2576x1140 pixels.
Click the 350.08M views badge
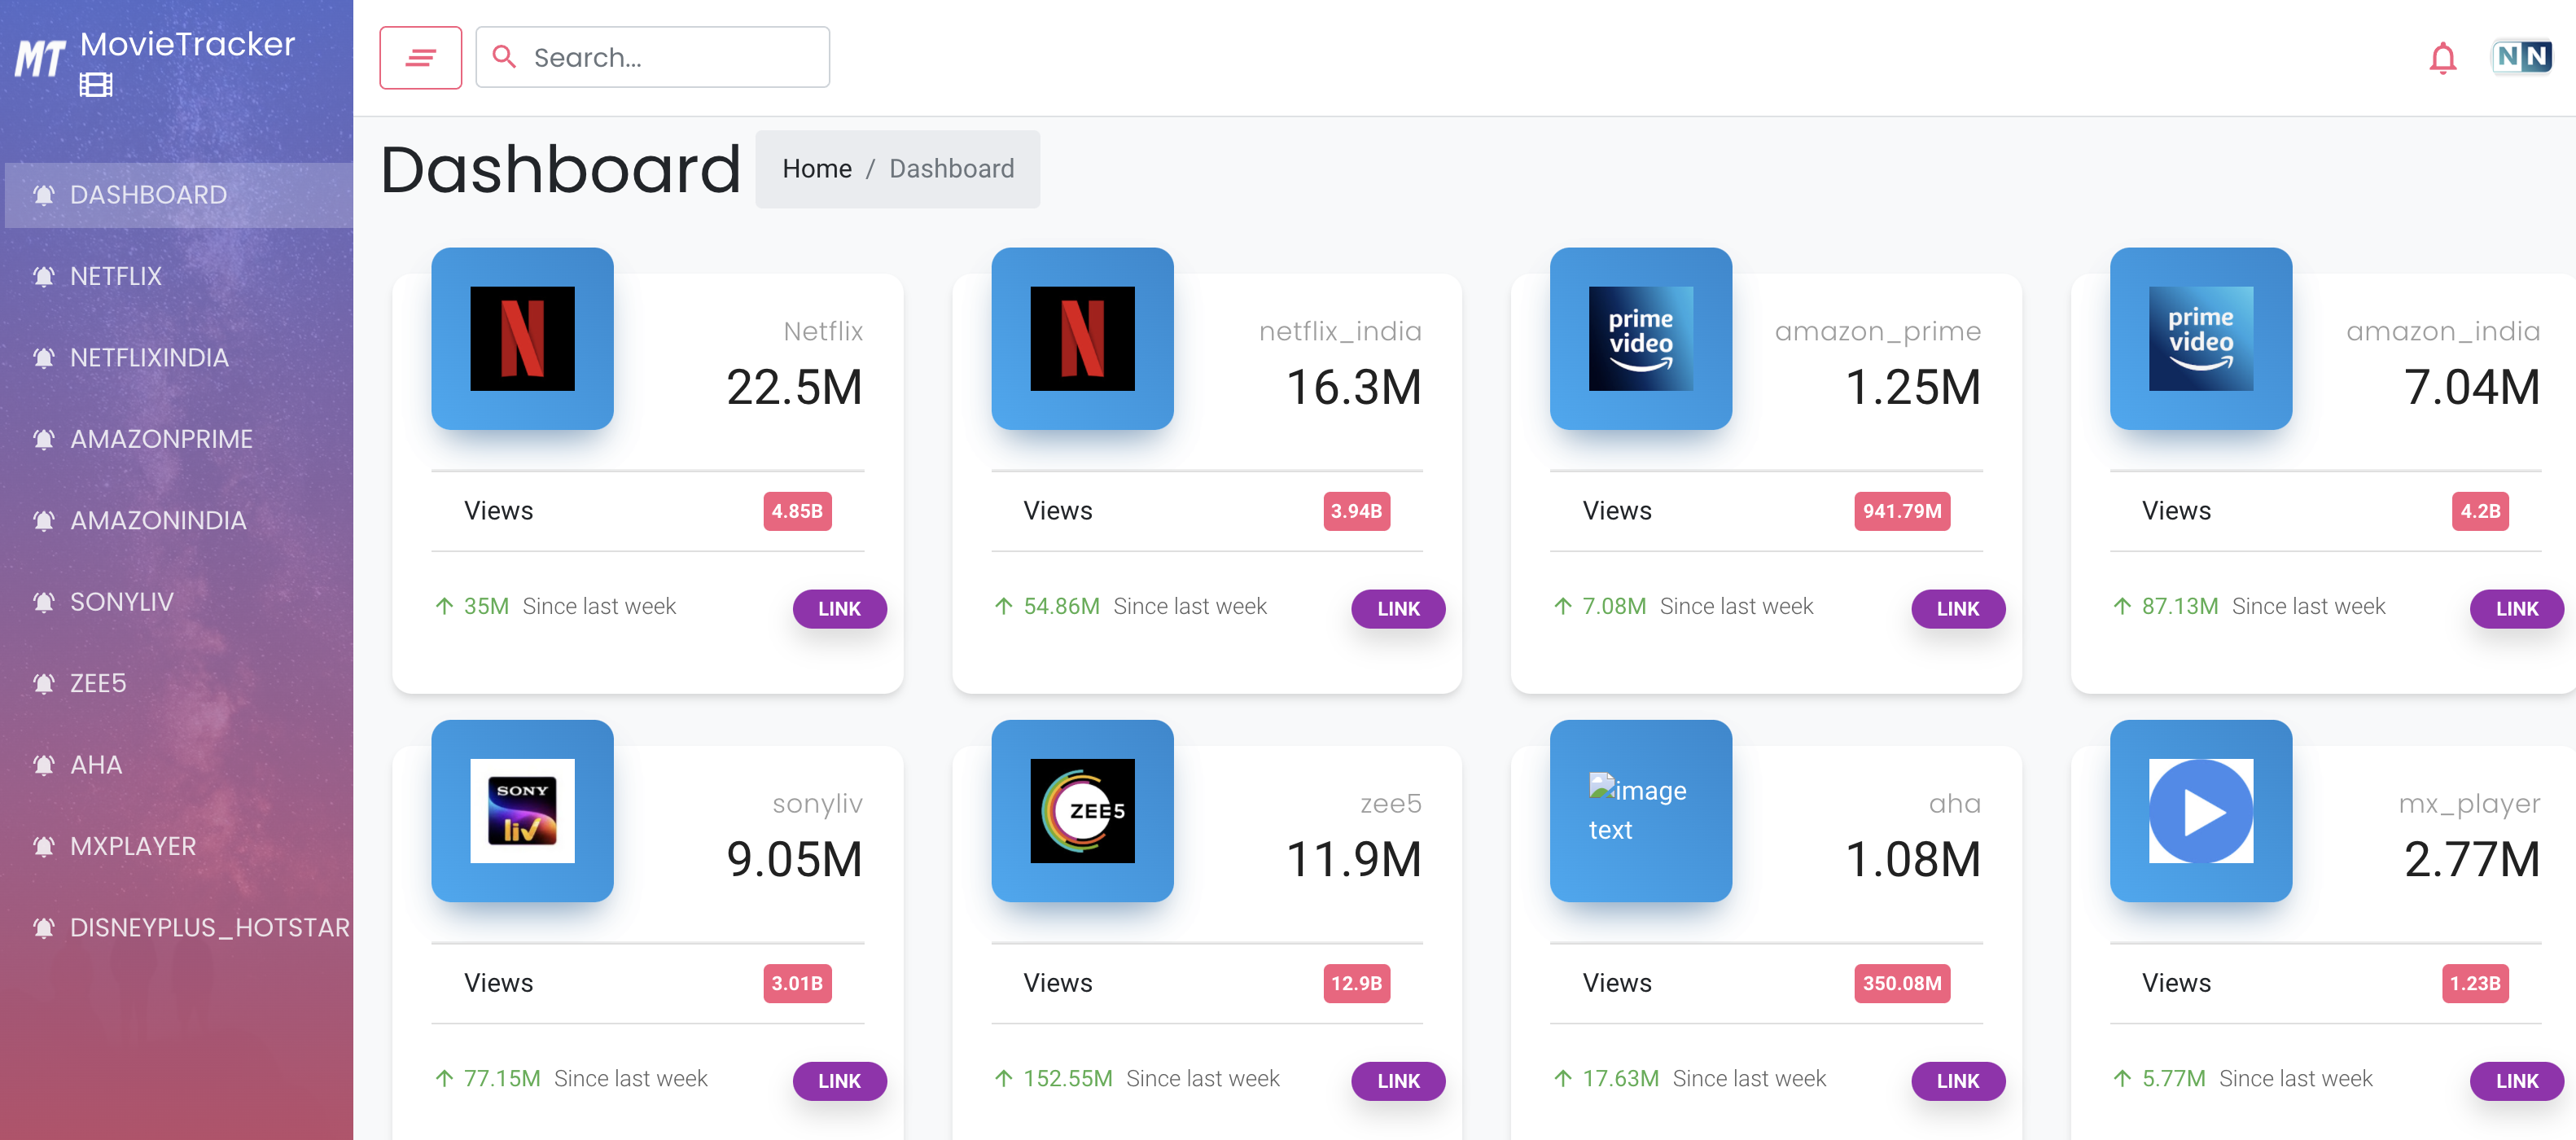click(1902, 983)
